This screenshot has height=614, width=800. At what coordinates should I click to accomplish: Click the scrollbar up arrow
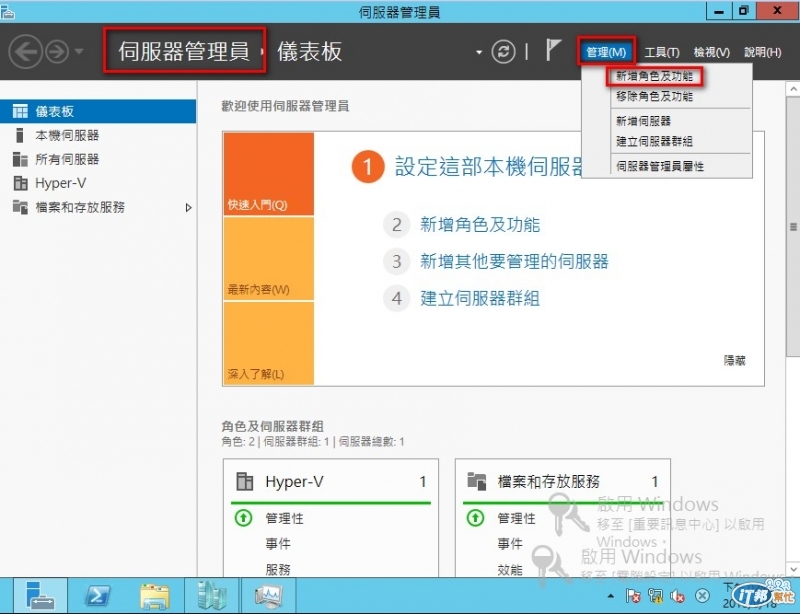tap(793, 89)
